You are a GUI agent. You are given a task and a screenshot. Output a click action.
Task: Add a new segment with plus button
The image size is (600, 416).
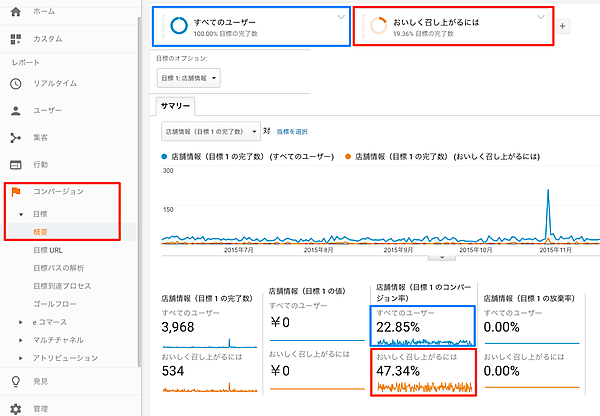(x=563, y=26)
